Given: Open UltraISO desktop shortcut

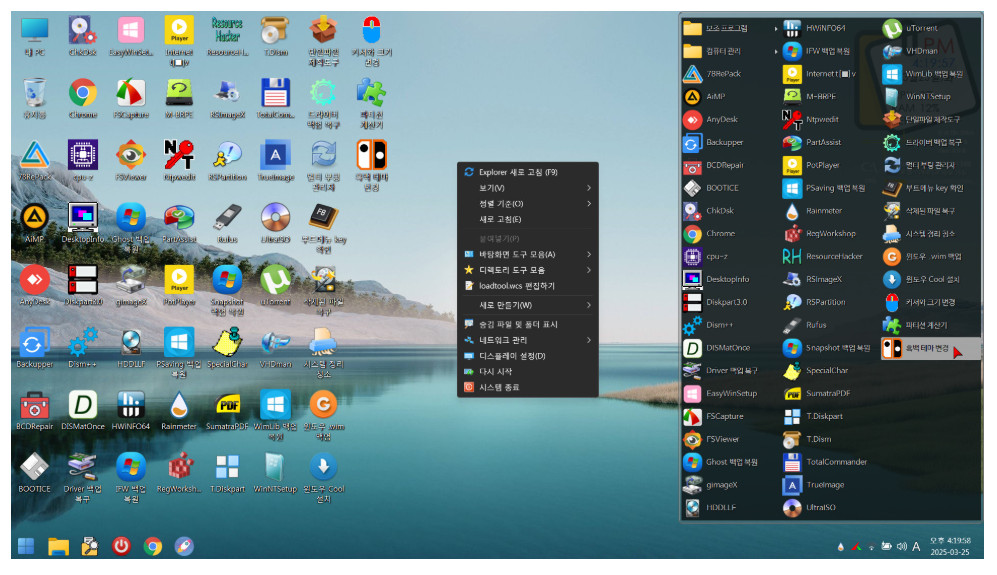Looking at the screenshot, I should [274, 219].
